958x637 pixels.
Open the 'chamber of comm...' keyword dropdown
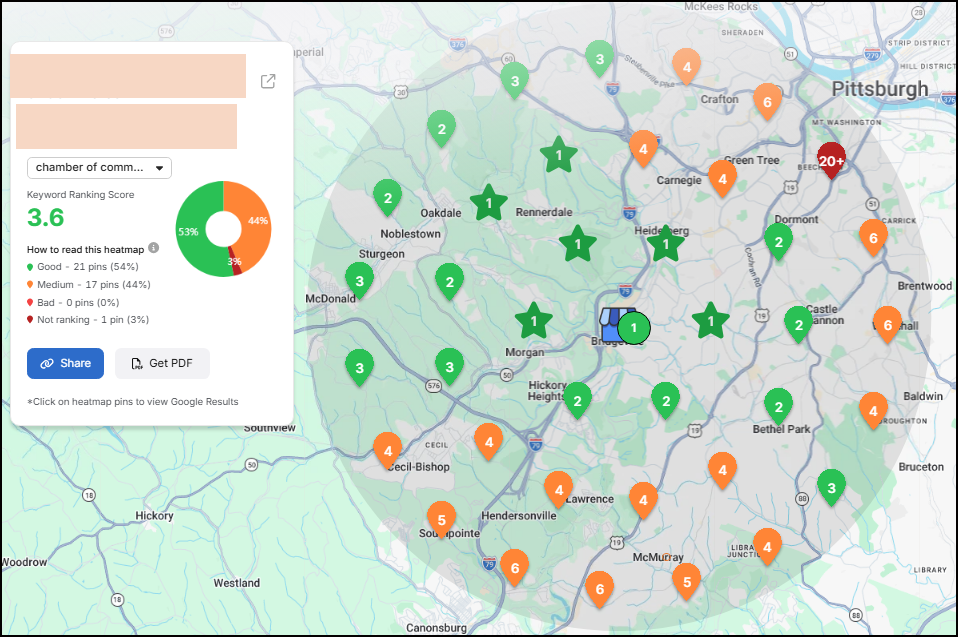pyautogui.click(x=100, y=168)
